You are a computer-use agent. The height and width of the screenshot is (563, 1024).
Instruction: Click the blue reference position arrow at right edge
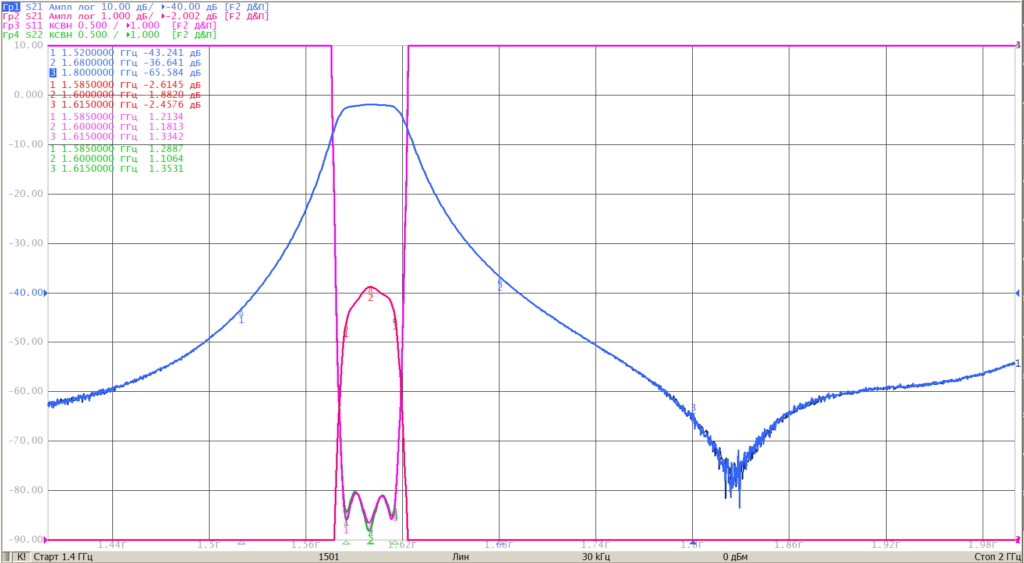click(x=1017, y=293)
